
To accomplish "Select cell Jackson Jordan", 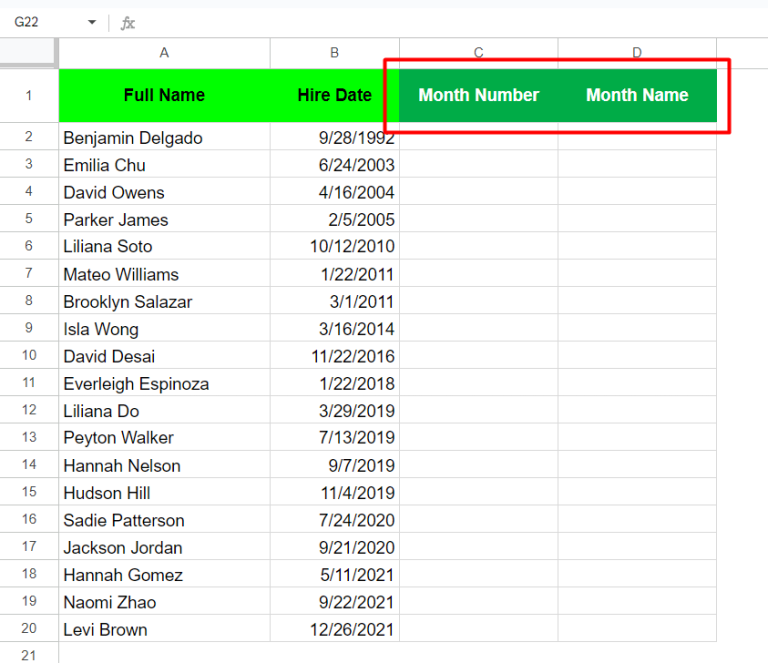I will pyautogui.click(x=164, y=546).
